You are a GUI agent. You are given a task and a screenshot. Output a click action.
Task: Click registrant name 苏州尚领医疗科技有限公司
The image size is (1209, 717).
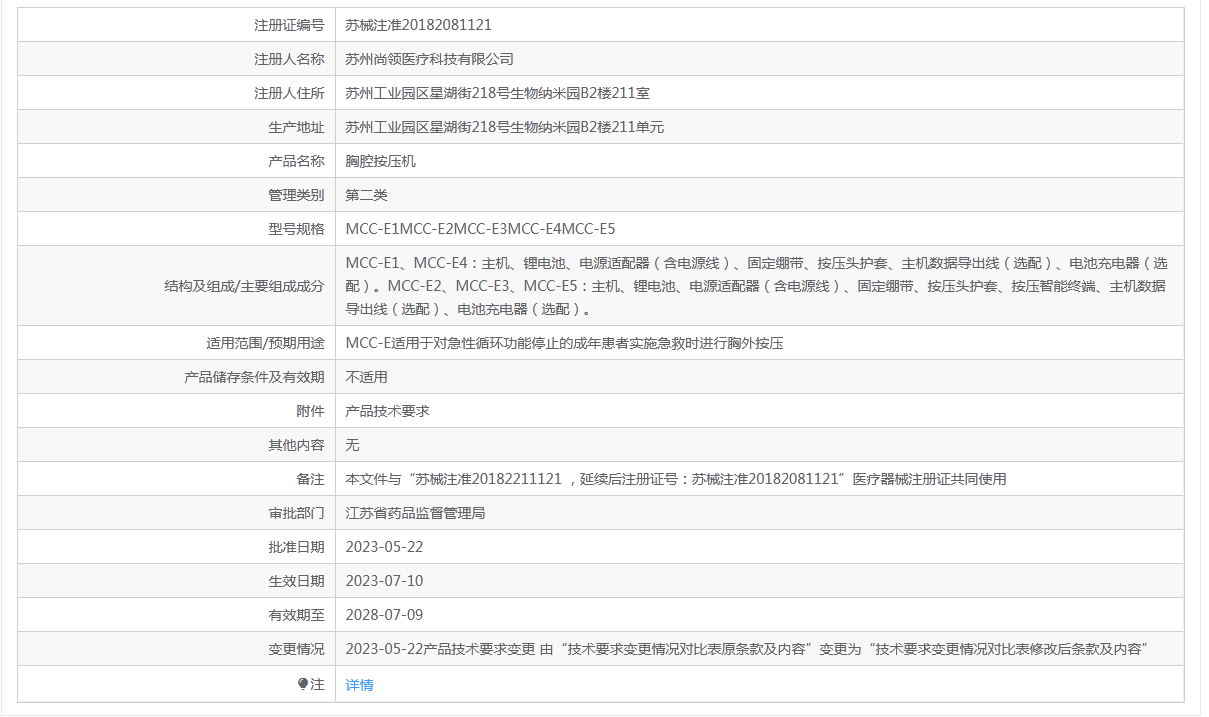429,59
